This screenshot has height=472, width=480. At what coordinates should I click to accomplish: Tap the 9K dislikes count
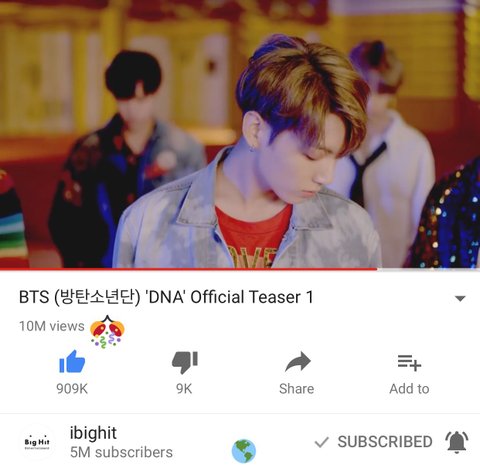[184, 389]
